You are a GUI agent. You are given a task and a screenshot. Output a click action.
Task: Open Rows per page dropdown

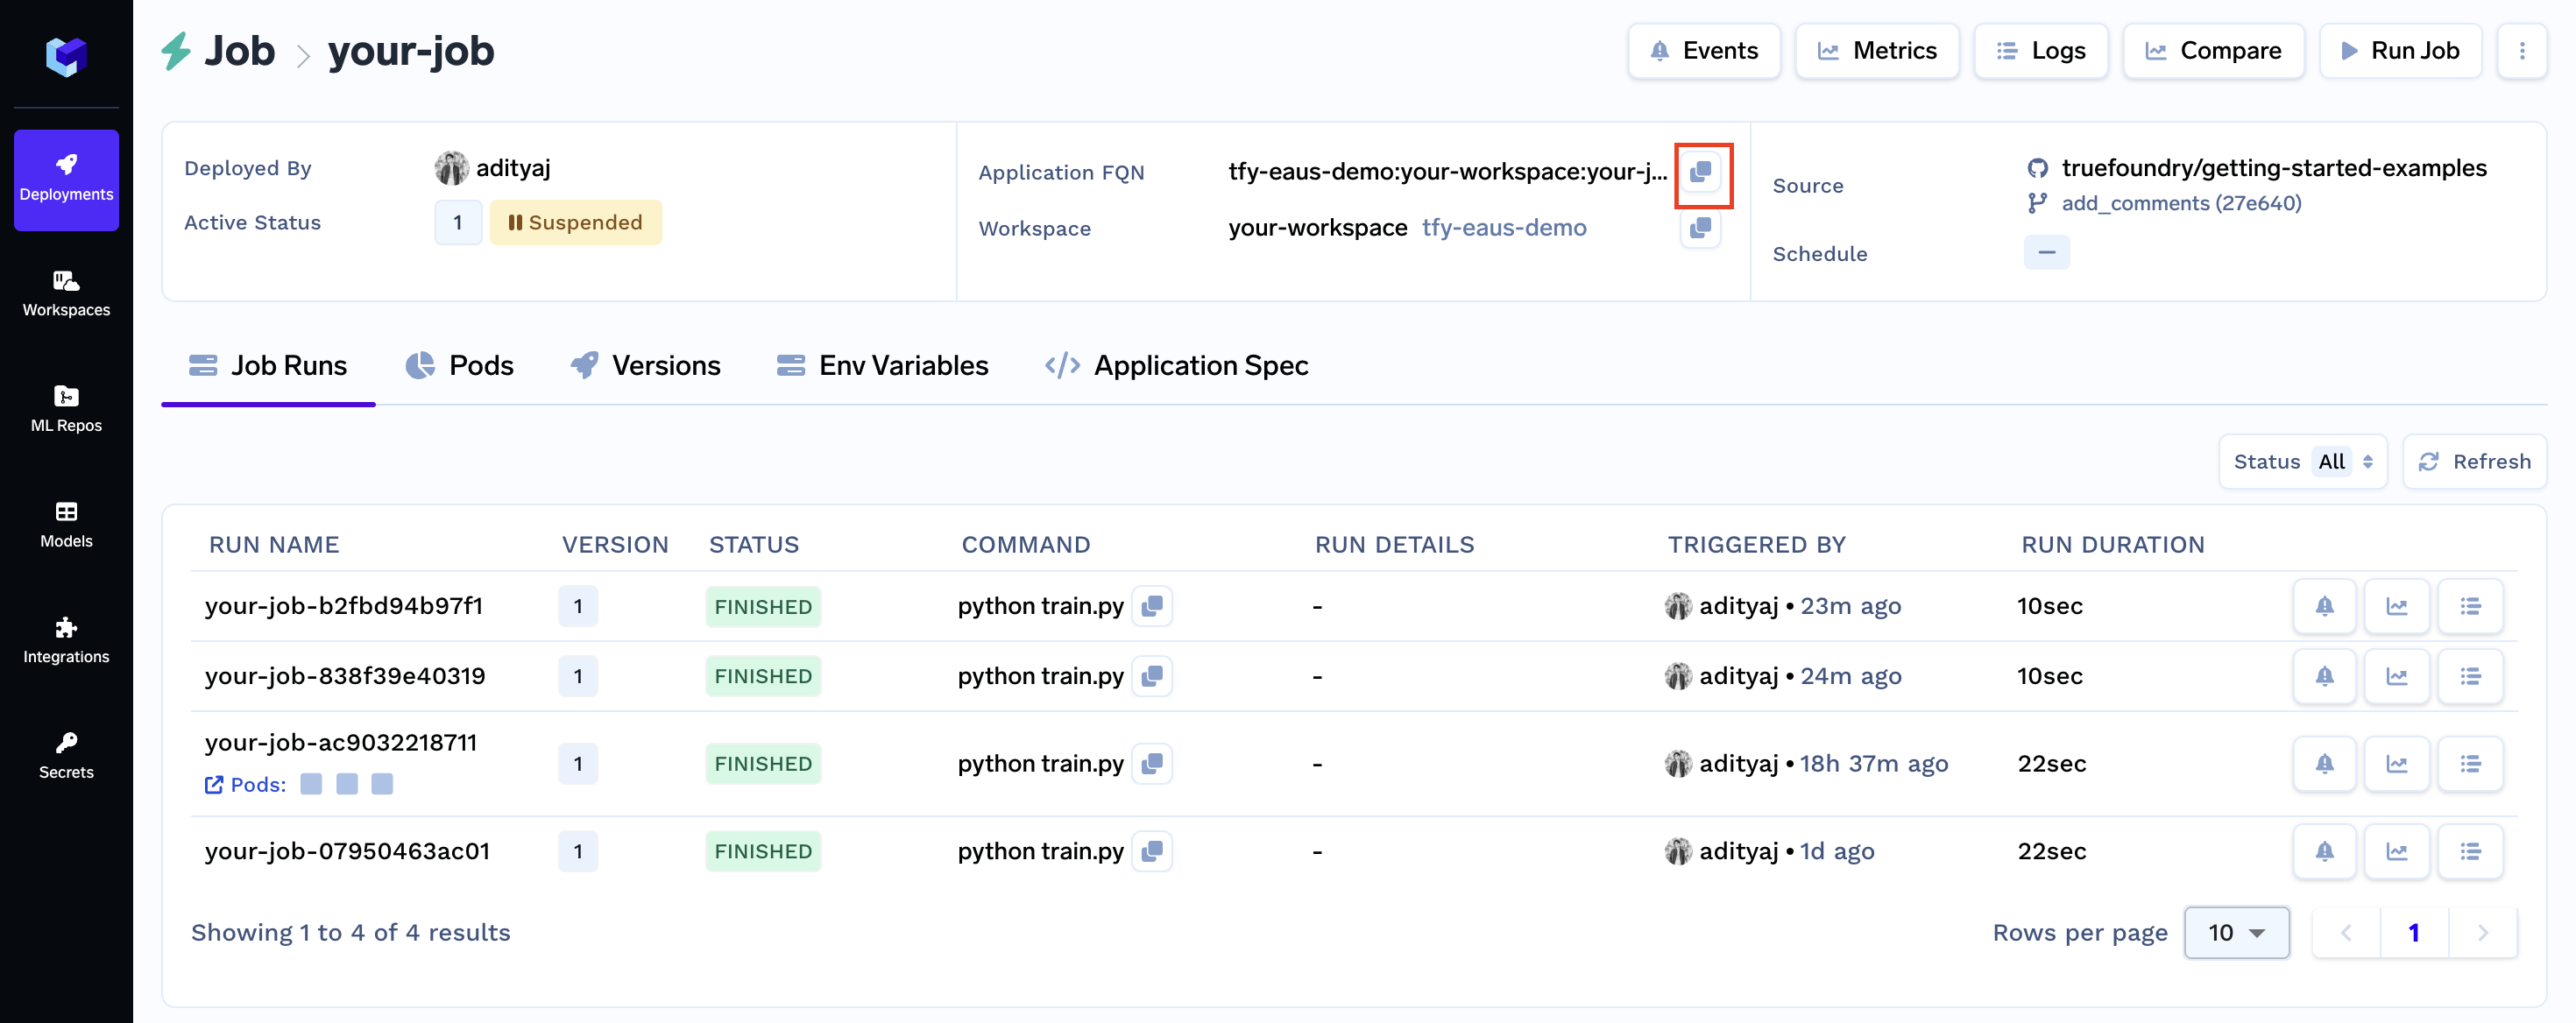coord(2235,932)
